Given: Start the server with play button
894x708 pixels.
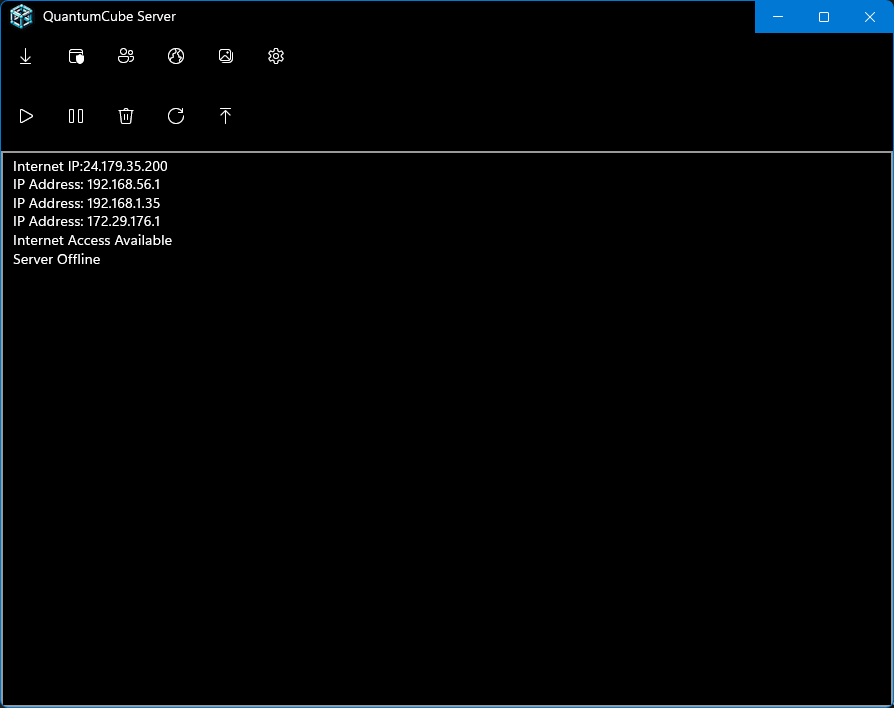Looking at the screenshot, I should pyautogui.click(x=26, y=116).
